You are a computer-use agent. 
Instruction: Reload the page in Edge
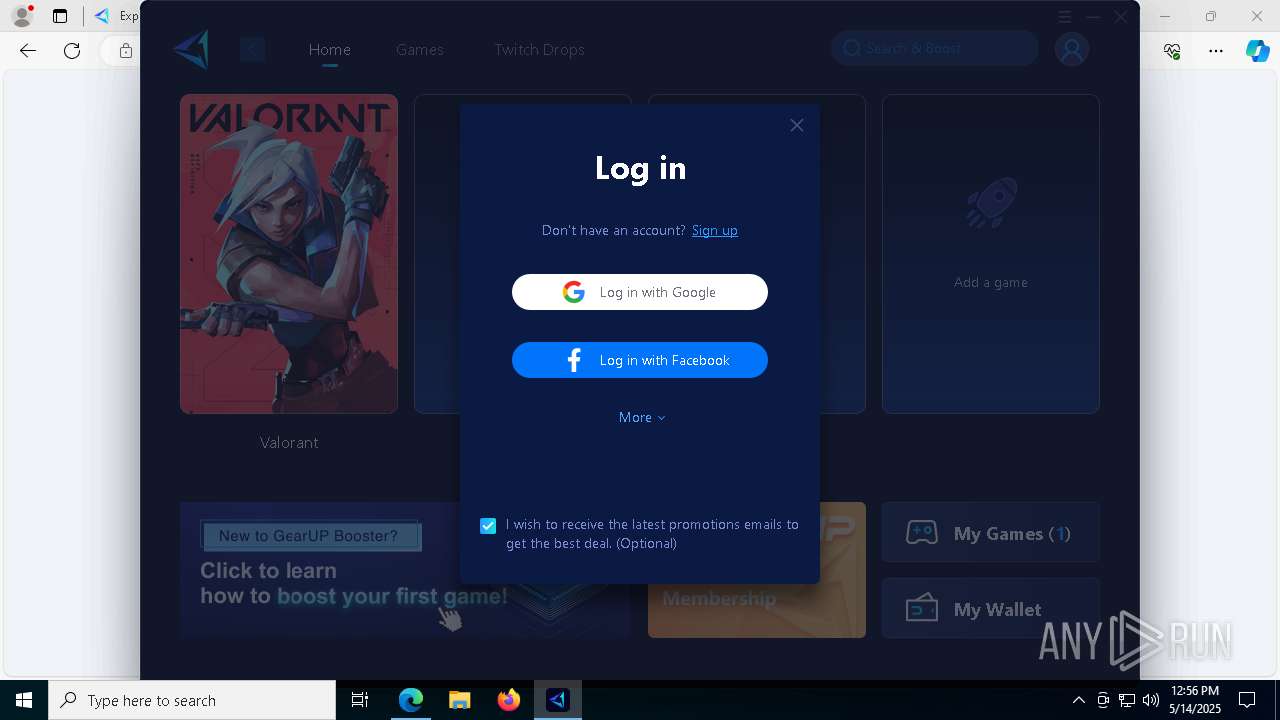click(x=72, y=50)
